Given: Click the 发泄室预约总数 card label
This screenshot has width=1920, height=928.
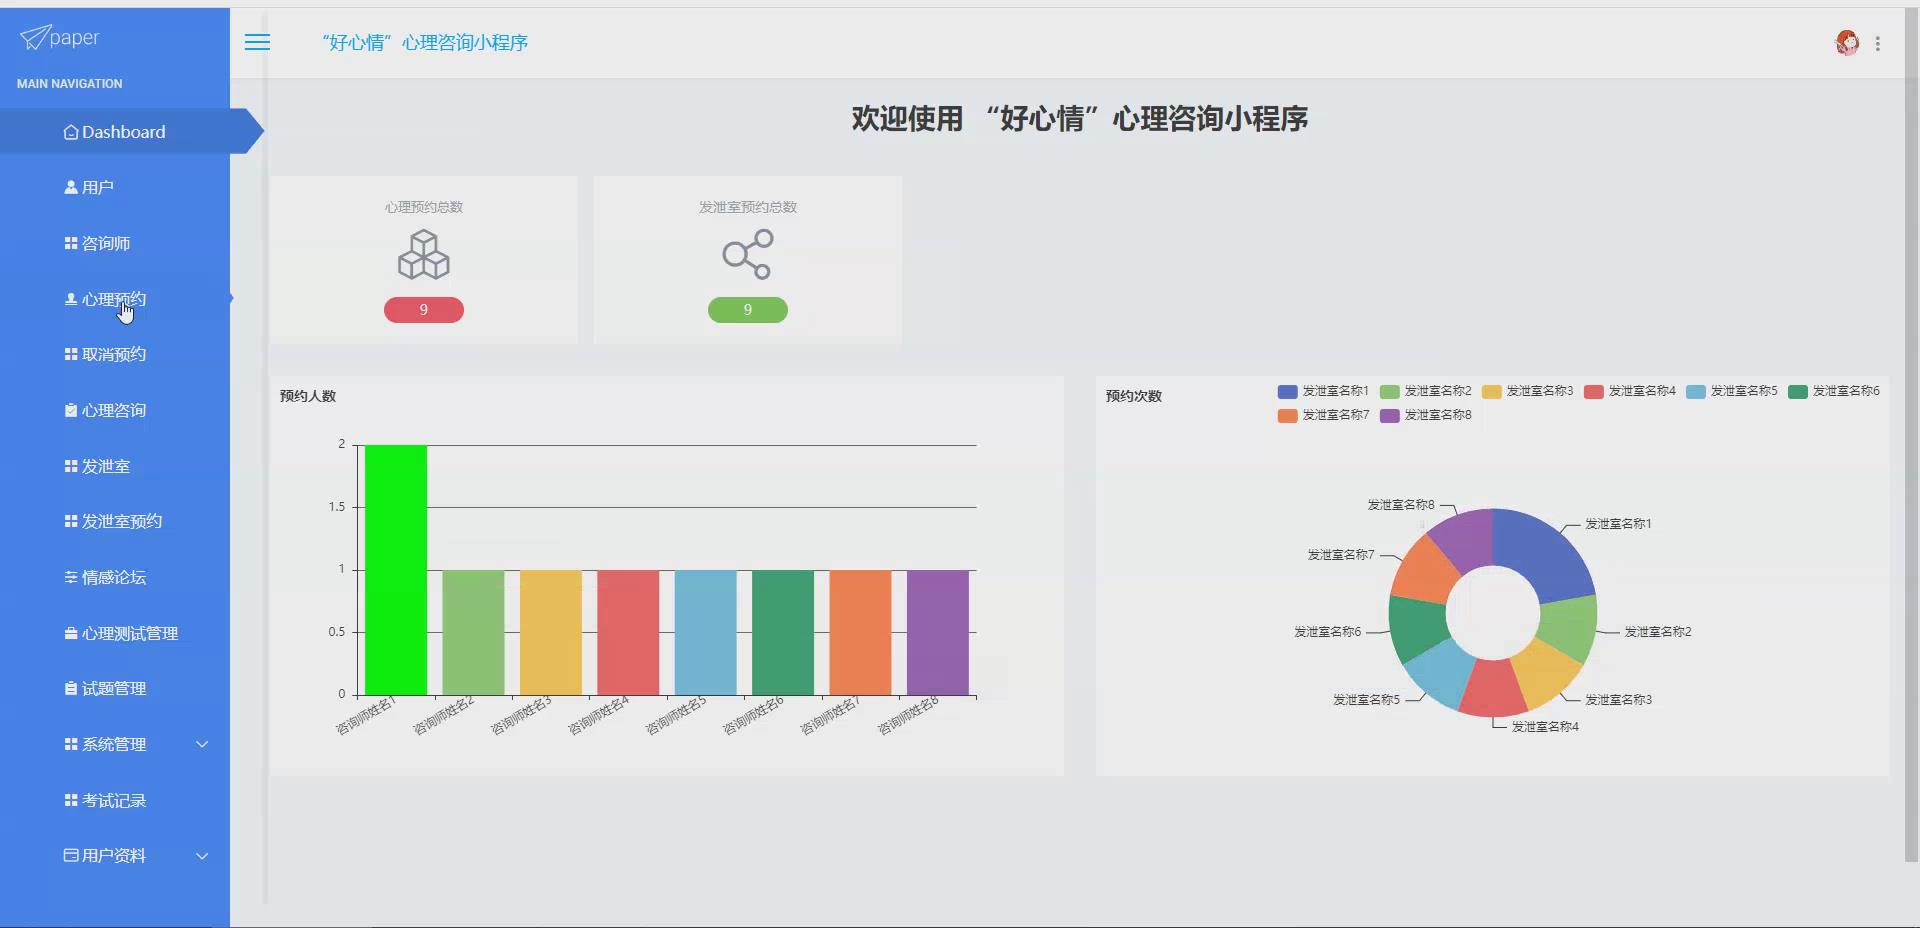Looking at the screenshot, I should click(x=748, y=207).
